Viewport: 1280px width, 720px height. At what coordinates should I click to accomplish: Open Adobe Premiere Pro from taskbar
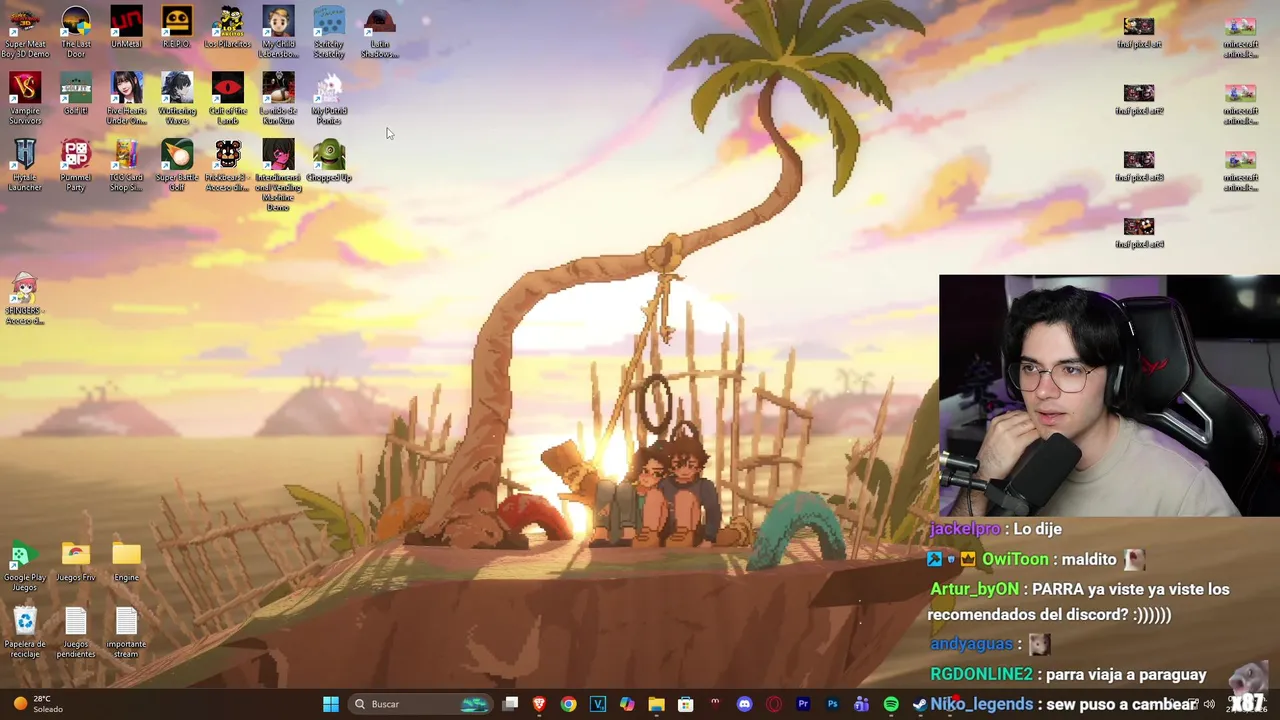click(803, 704)
